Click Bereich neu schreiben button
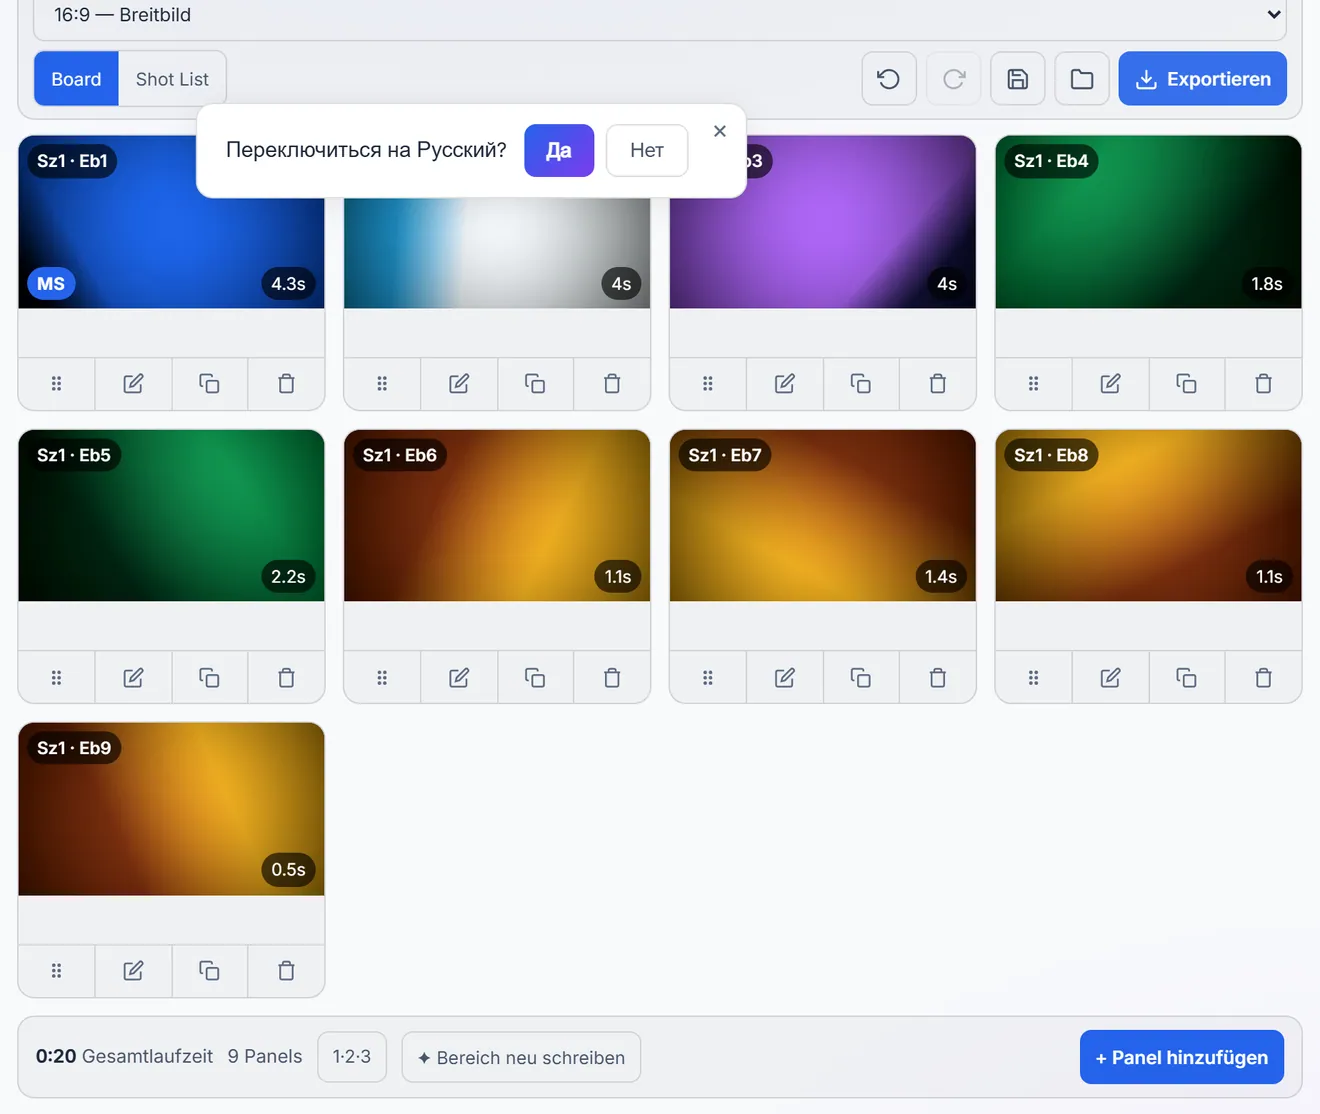This screenshot has height=1114, width=1320. [521, 1057]
